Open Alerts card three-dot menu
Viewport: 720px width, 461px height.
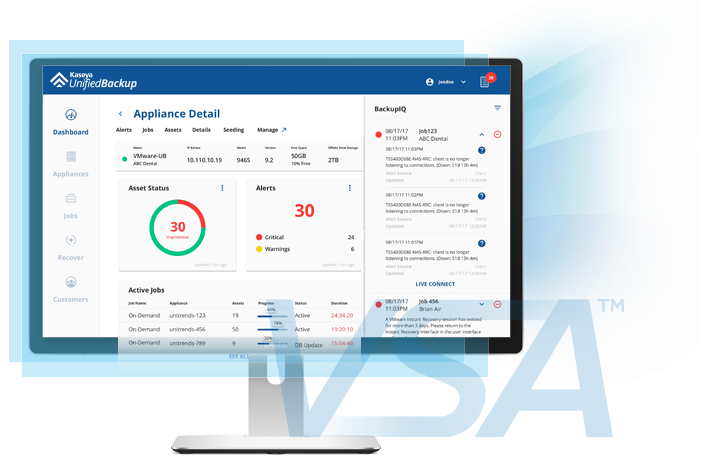pyautogui.click(x=349, y=188)
